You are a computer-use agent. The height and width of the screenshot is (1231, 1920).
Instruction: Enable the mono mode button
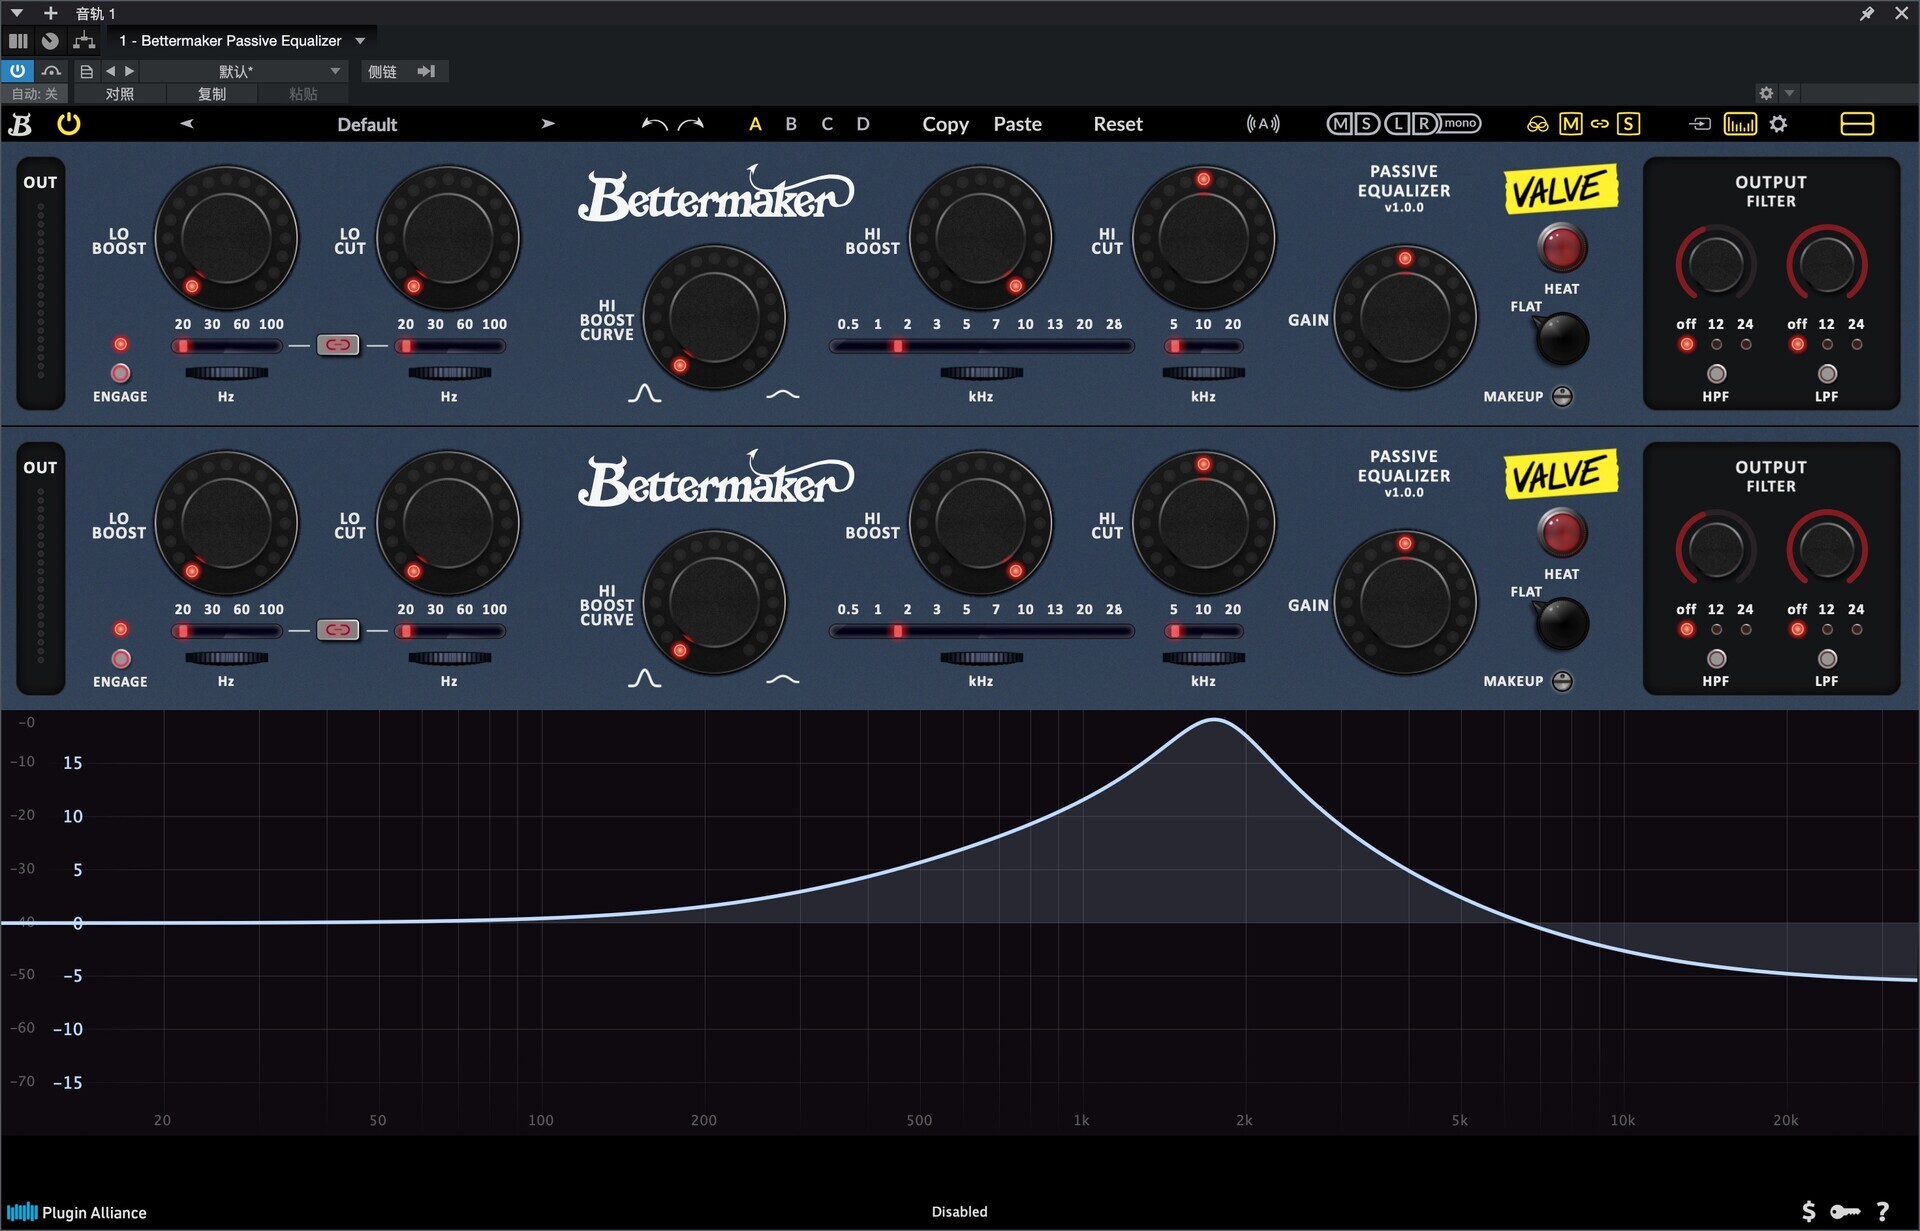coord(1461,123)
